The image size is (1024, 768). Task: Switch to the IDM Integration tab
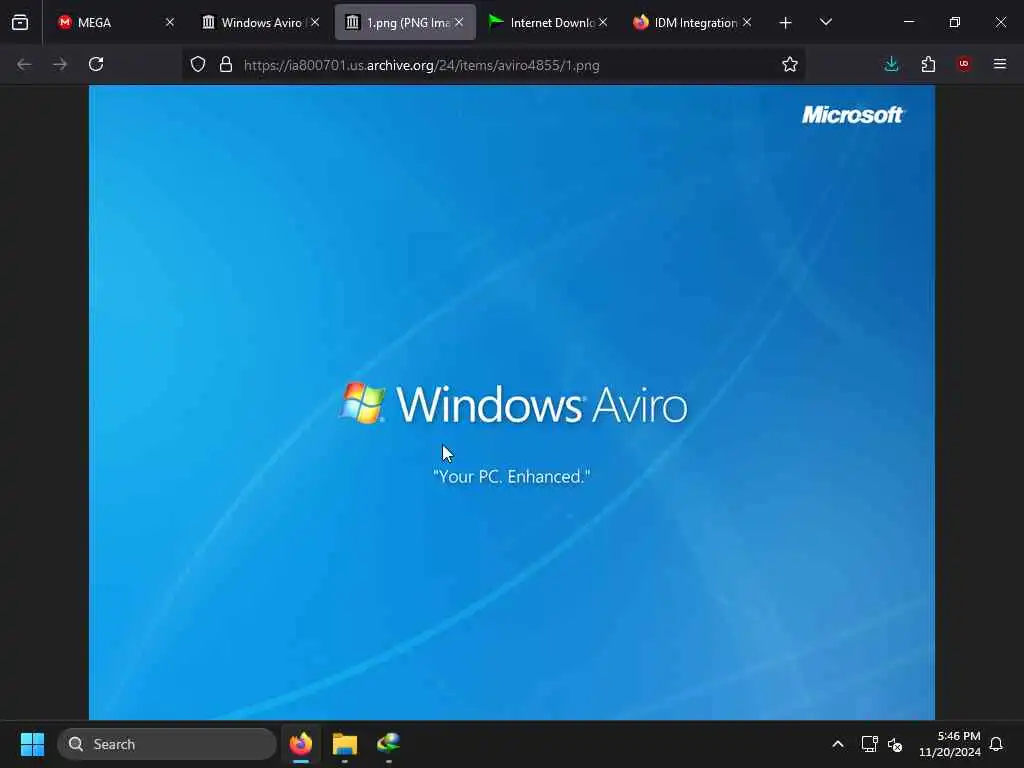pyautogui.click(x=691, y=22)
